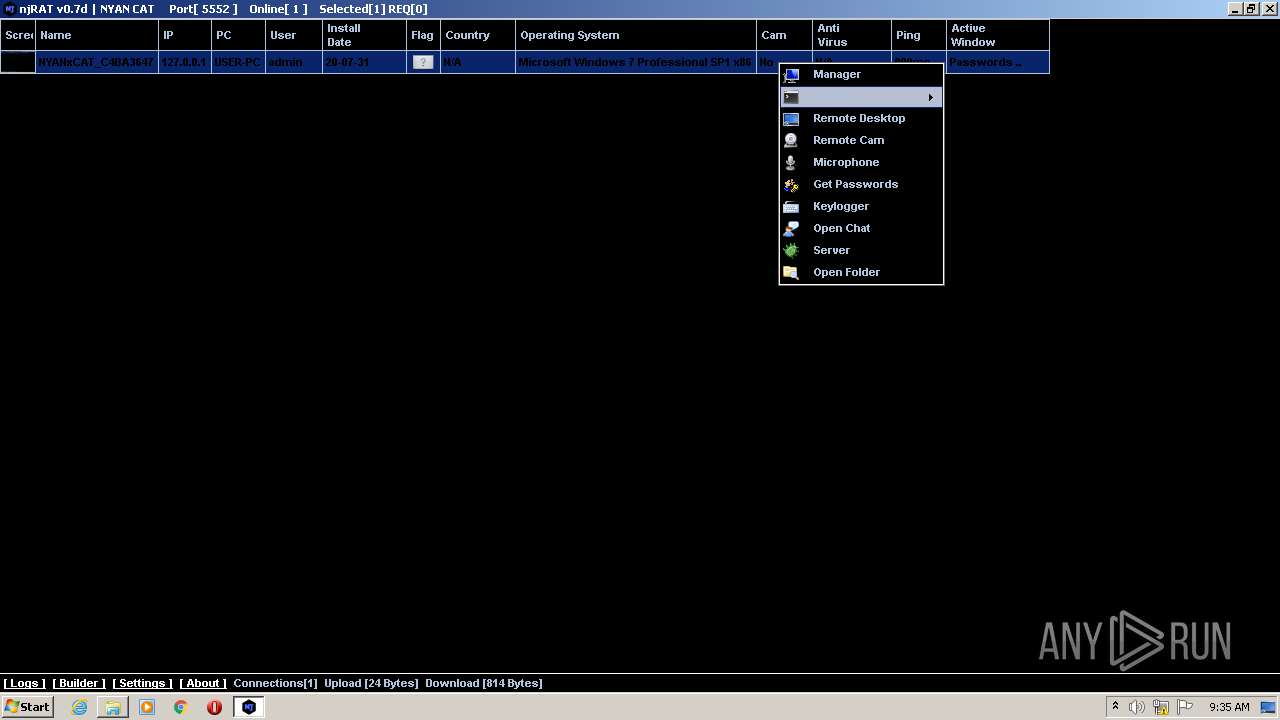The width and height of the screenshot is (1280, 720).
Task: Click the Flag column header
Action: [x=423, y=35]
